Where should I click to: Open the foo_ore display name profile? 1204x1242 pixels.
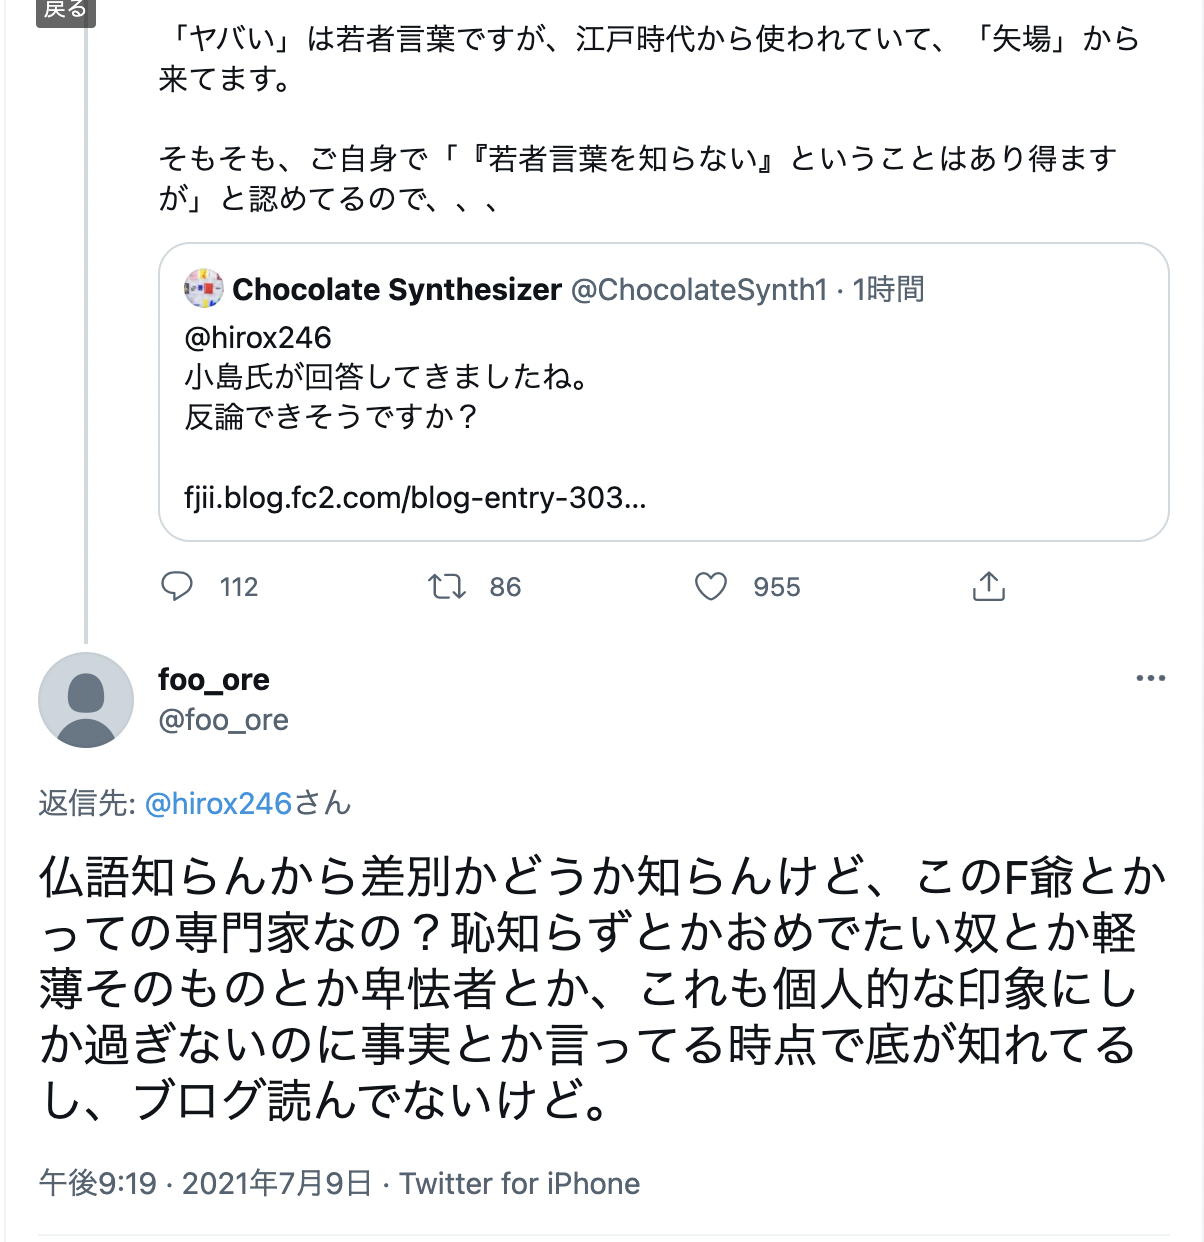click(x=214, y=680)
